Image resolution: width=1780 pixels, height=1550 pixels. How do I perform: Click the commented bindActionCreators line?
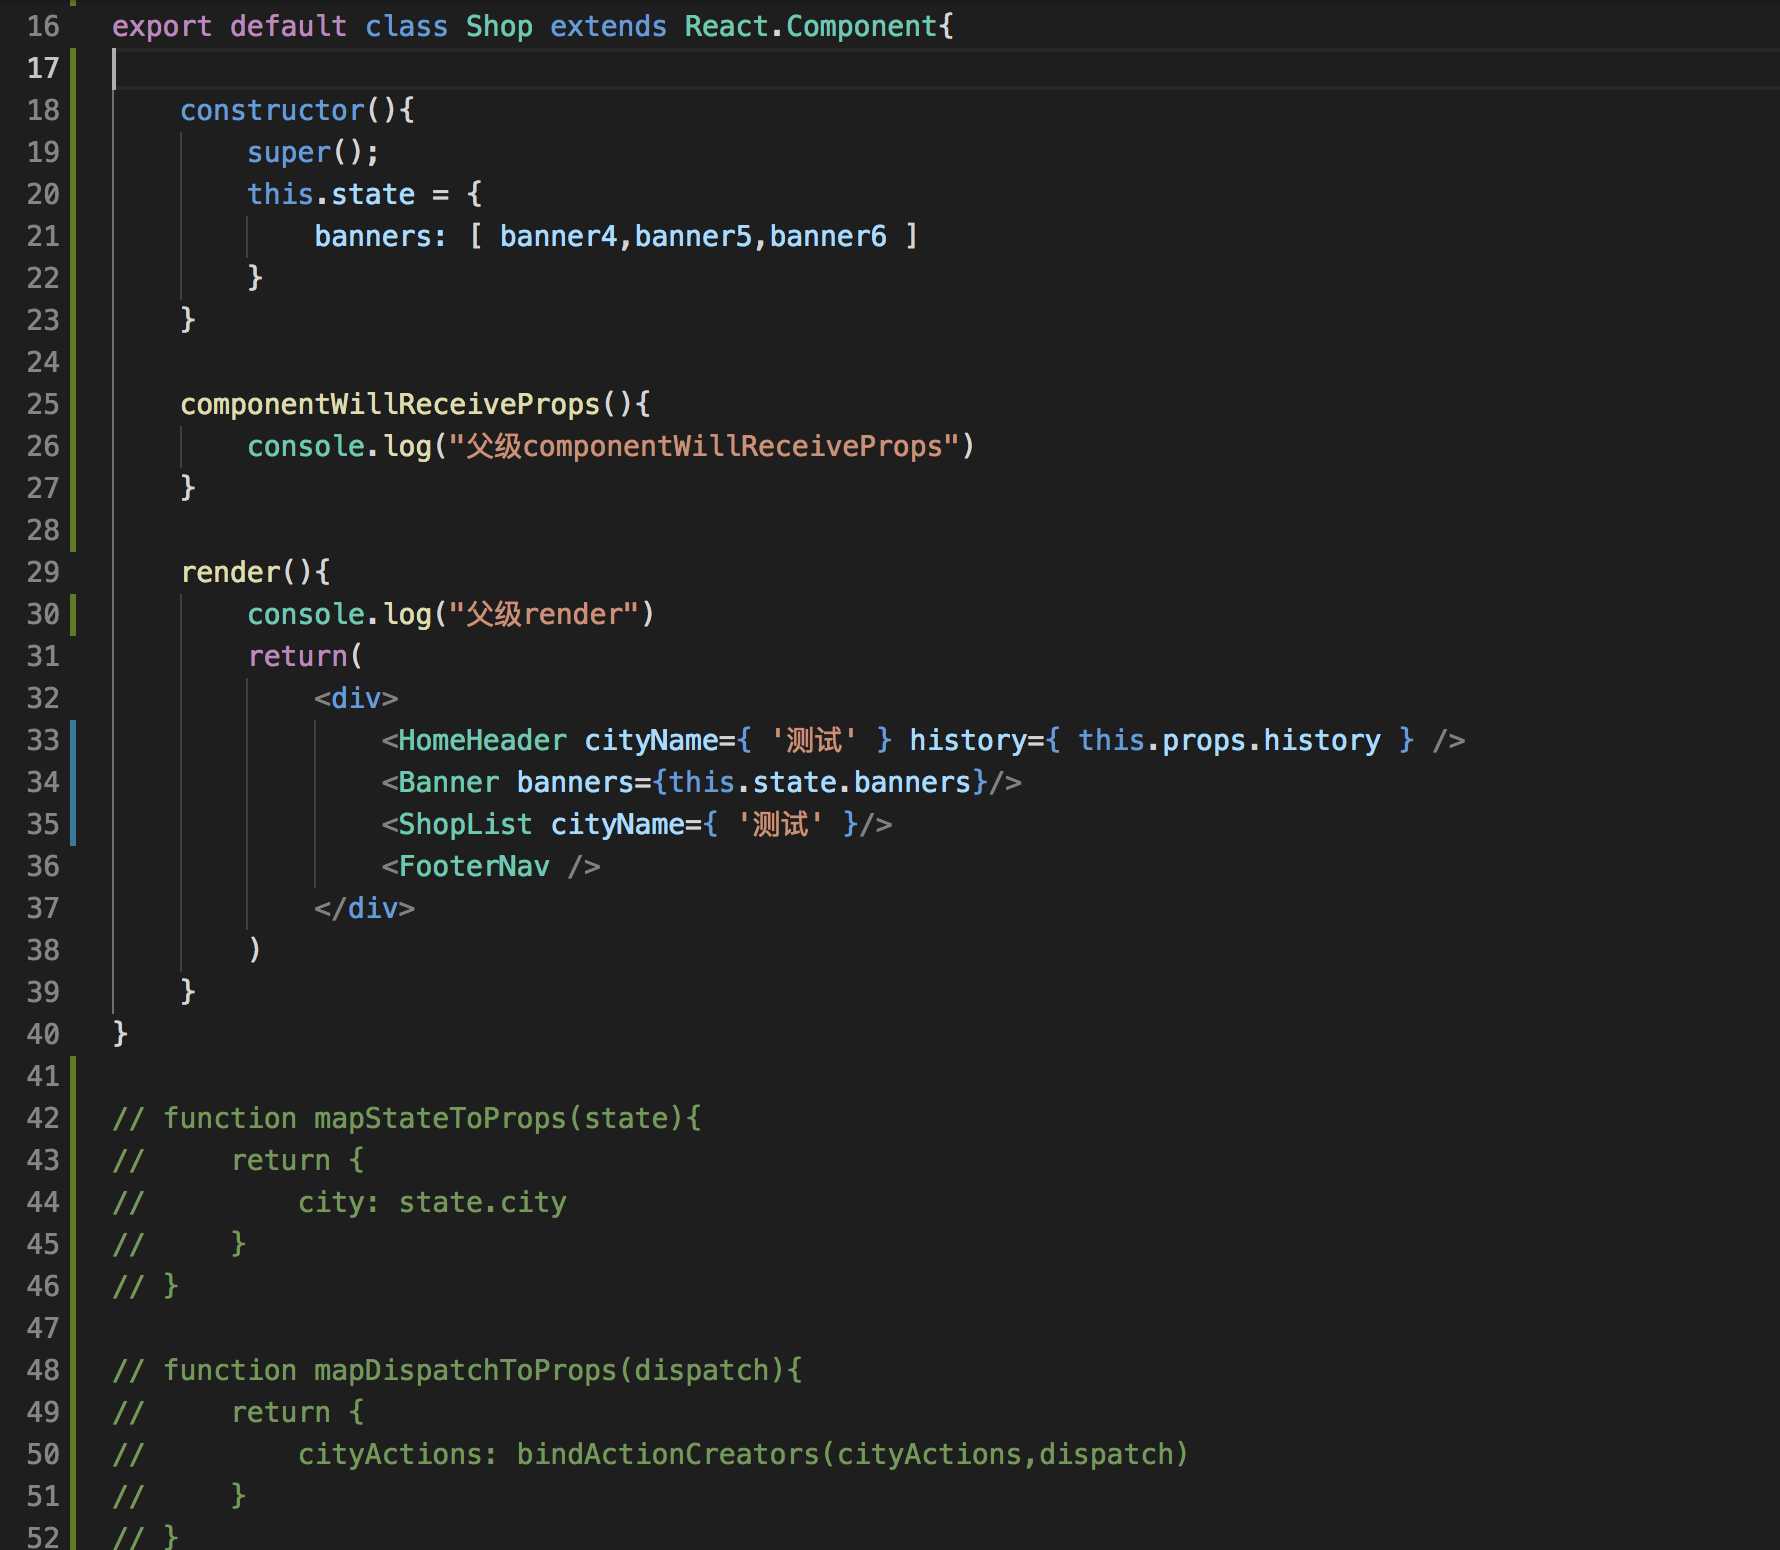point(650,1454)
